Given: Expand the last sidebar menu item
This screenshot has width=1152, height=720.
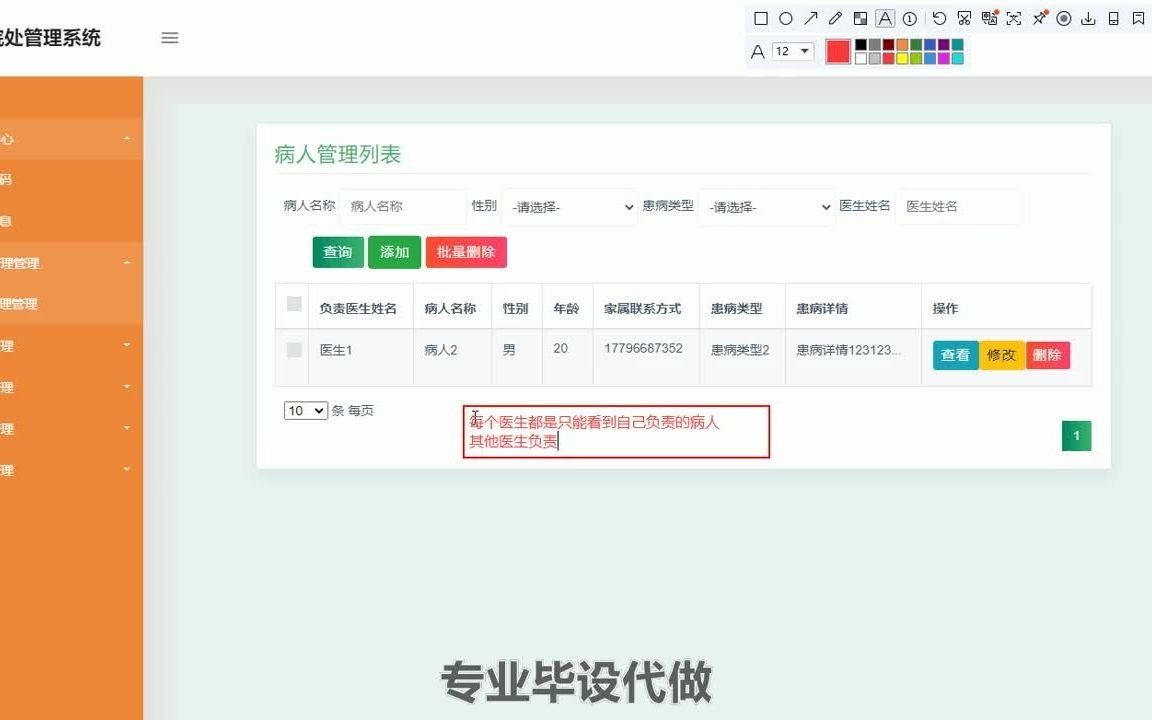Looking at the screenshot, I should coord(70,469).
